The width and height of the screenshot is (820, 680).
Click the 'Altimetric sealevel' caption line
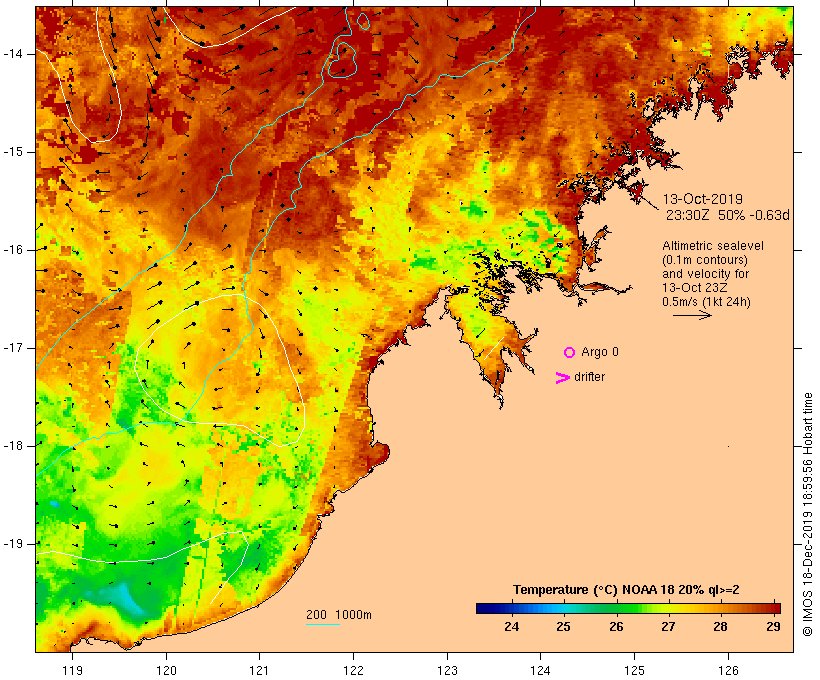[x=713, y=246]
